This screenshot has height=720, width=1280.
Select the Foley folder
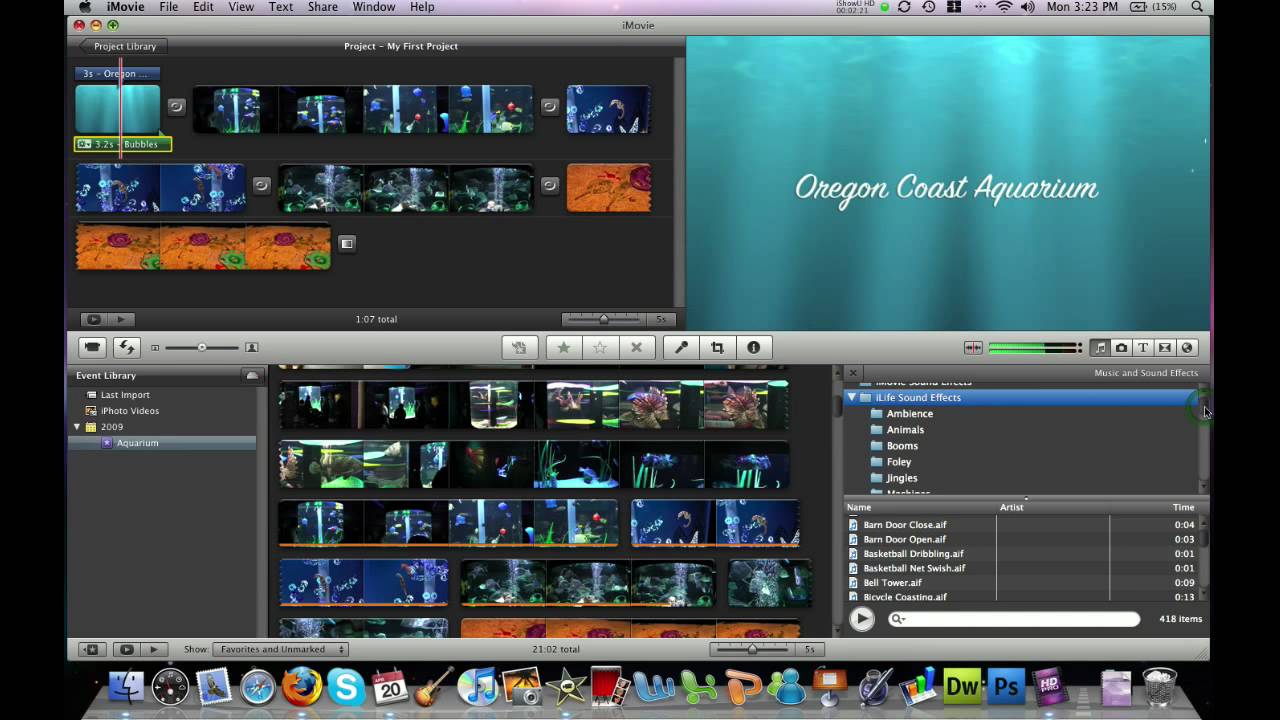pyautogui.click(x=891, y=461)
